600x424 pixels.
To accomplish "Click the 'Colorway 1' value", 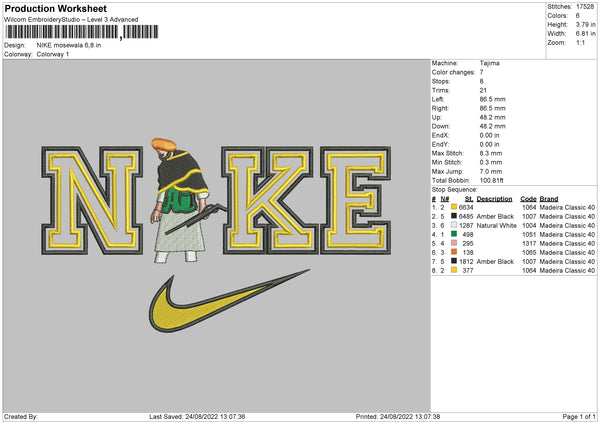I will tap(53, 54).
